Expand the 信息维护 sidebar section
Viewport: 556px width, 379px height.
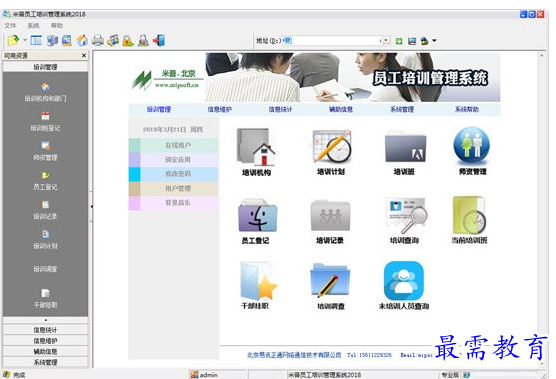pyautogui.click(x=45, y=341)
